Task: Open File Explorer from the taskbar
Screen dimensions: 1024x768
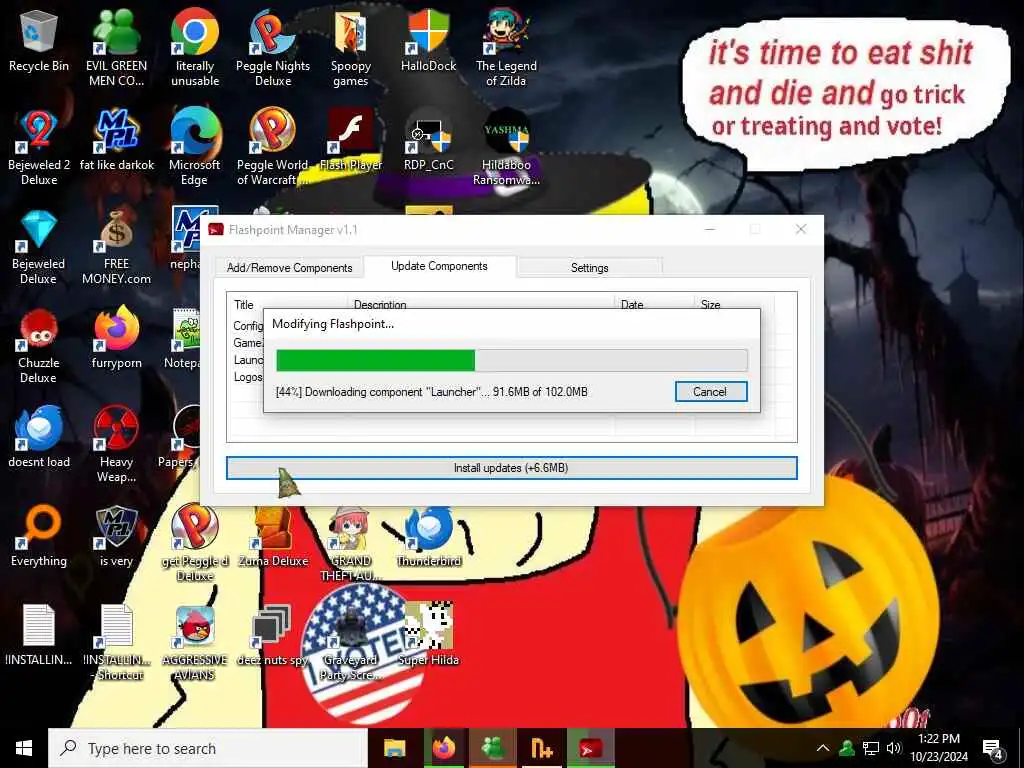Action: [394, 748]
